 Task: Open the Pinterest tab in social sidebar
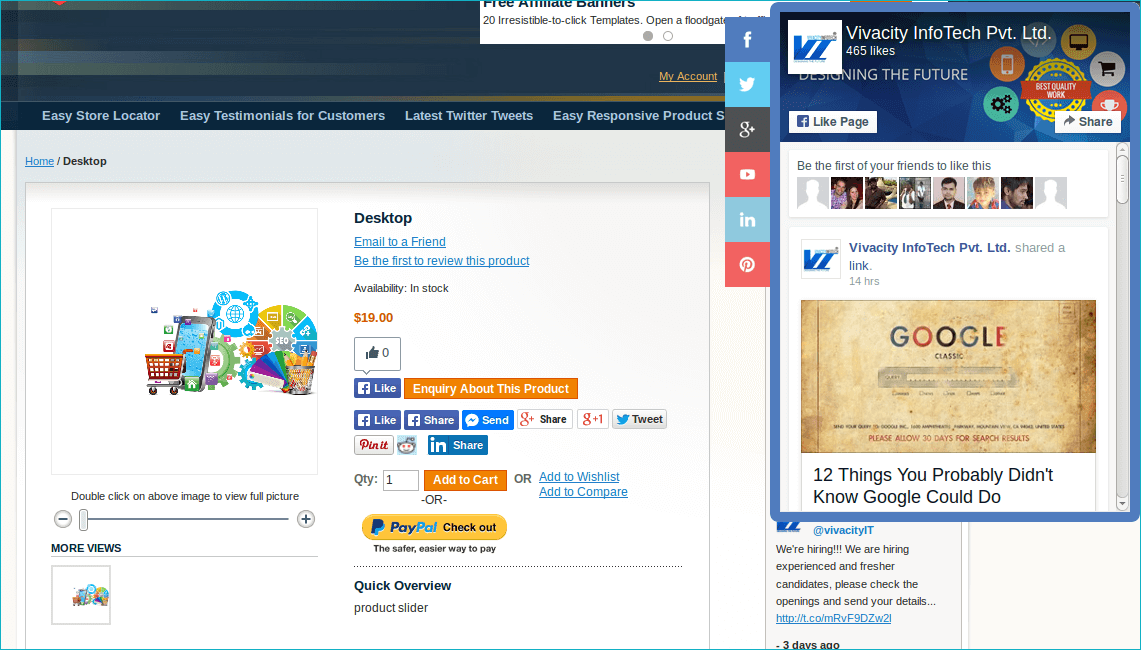(x=747, y=265)
